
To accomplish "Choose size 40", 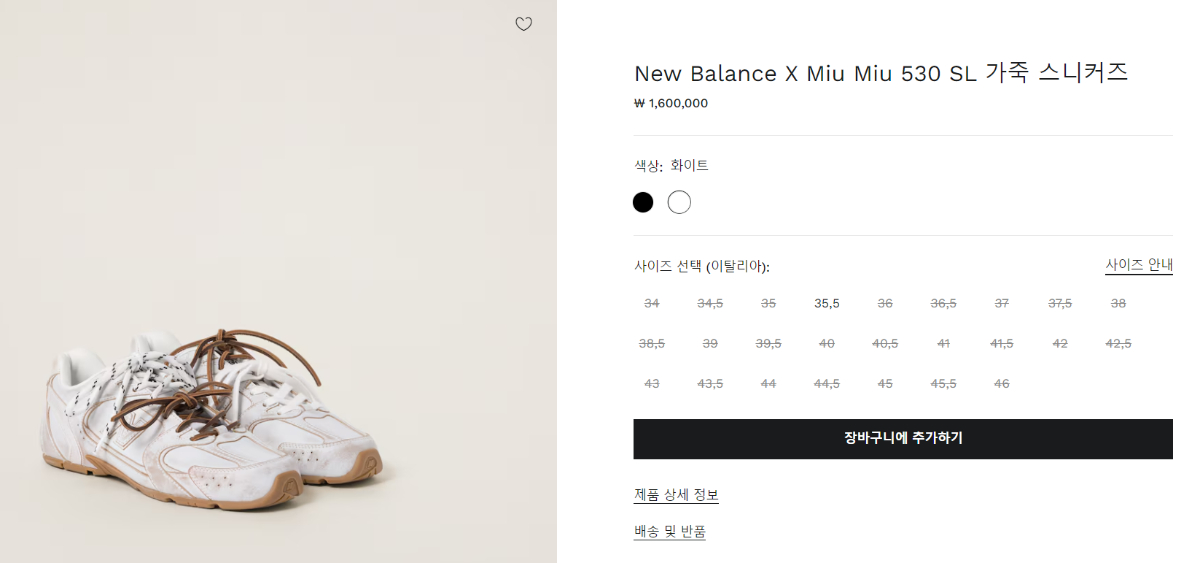I will pos(827,343).
